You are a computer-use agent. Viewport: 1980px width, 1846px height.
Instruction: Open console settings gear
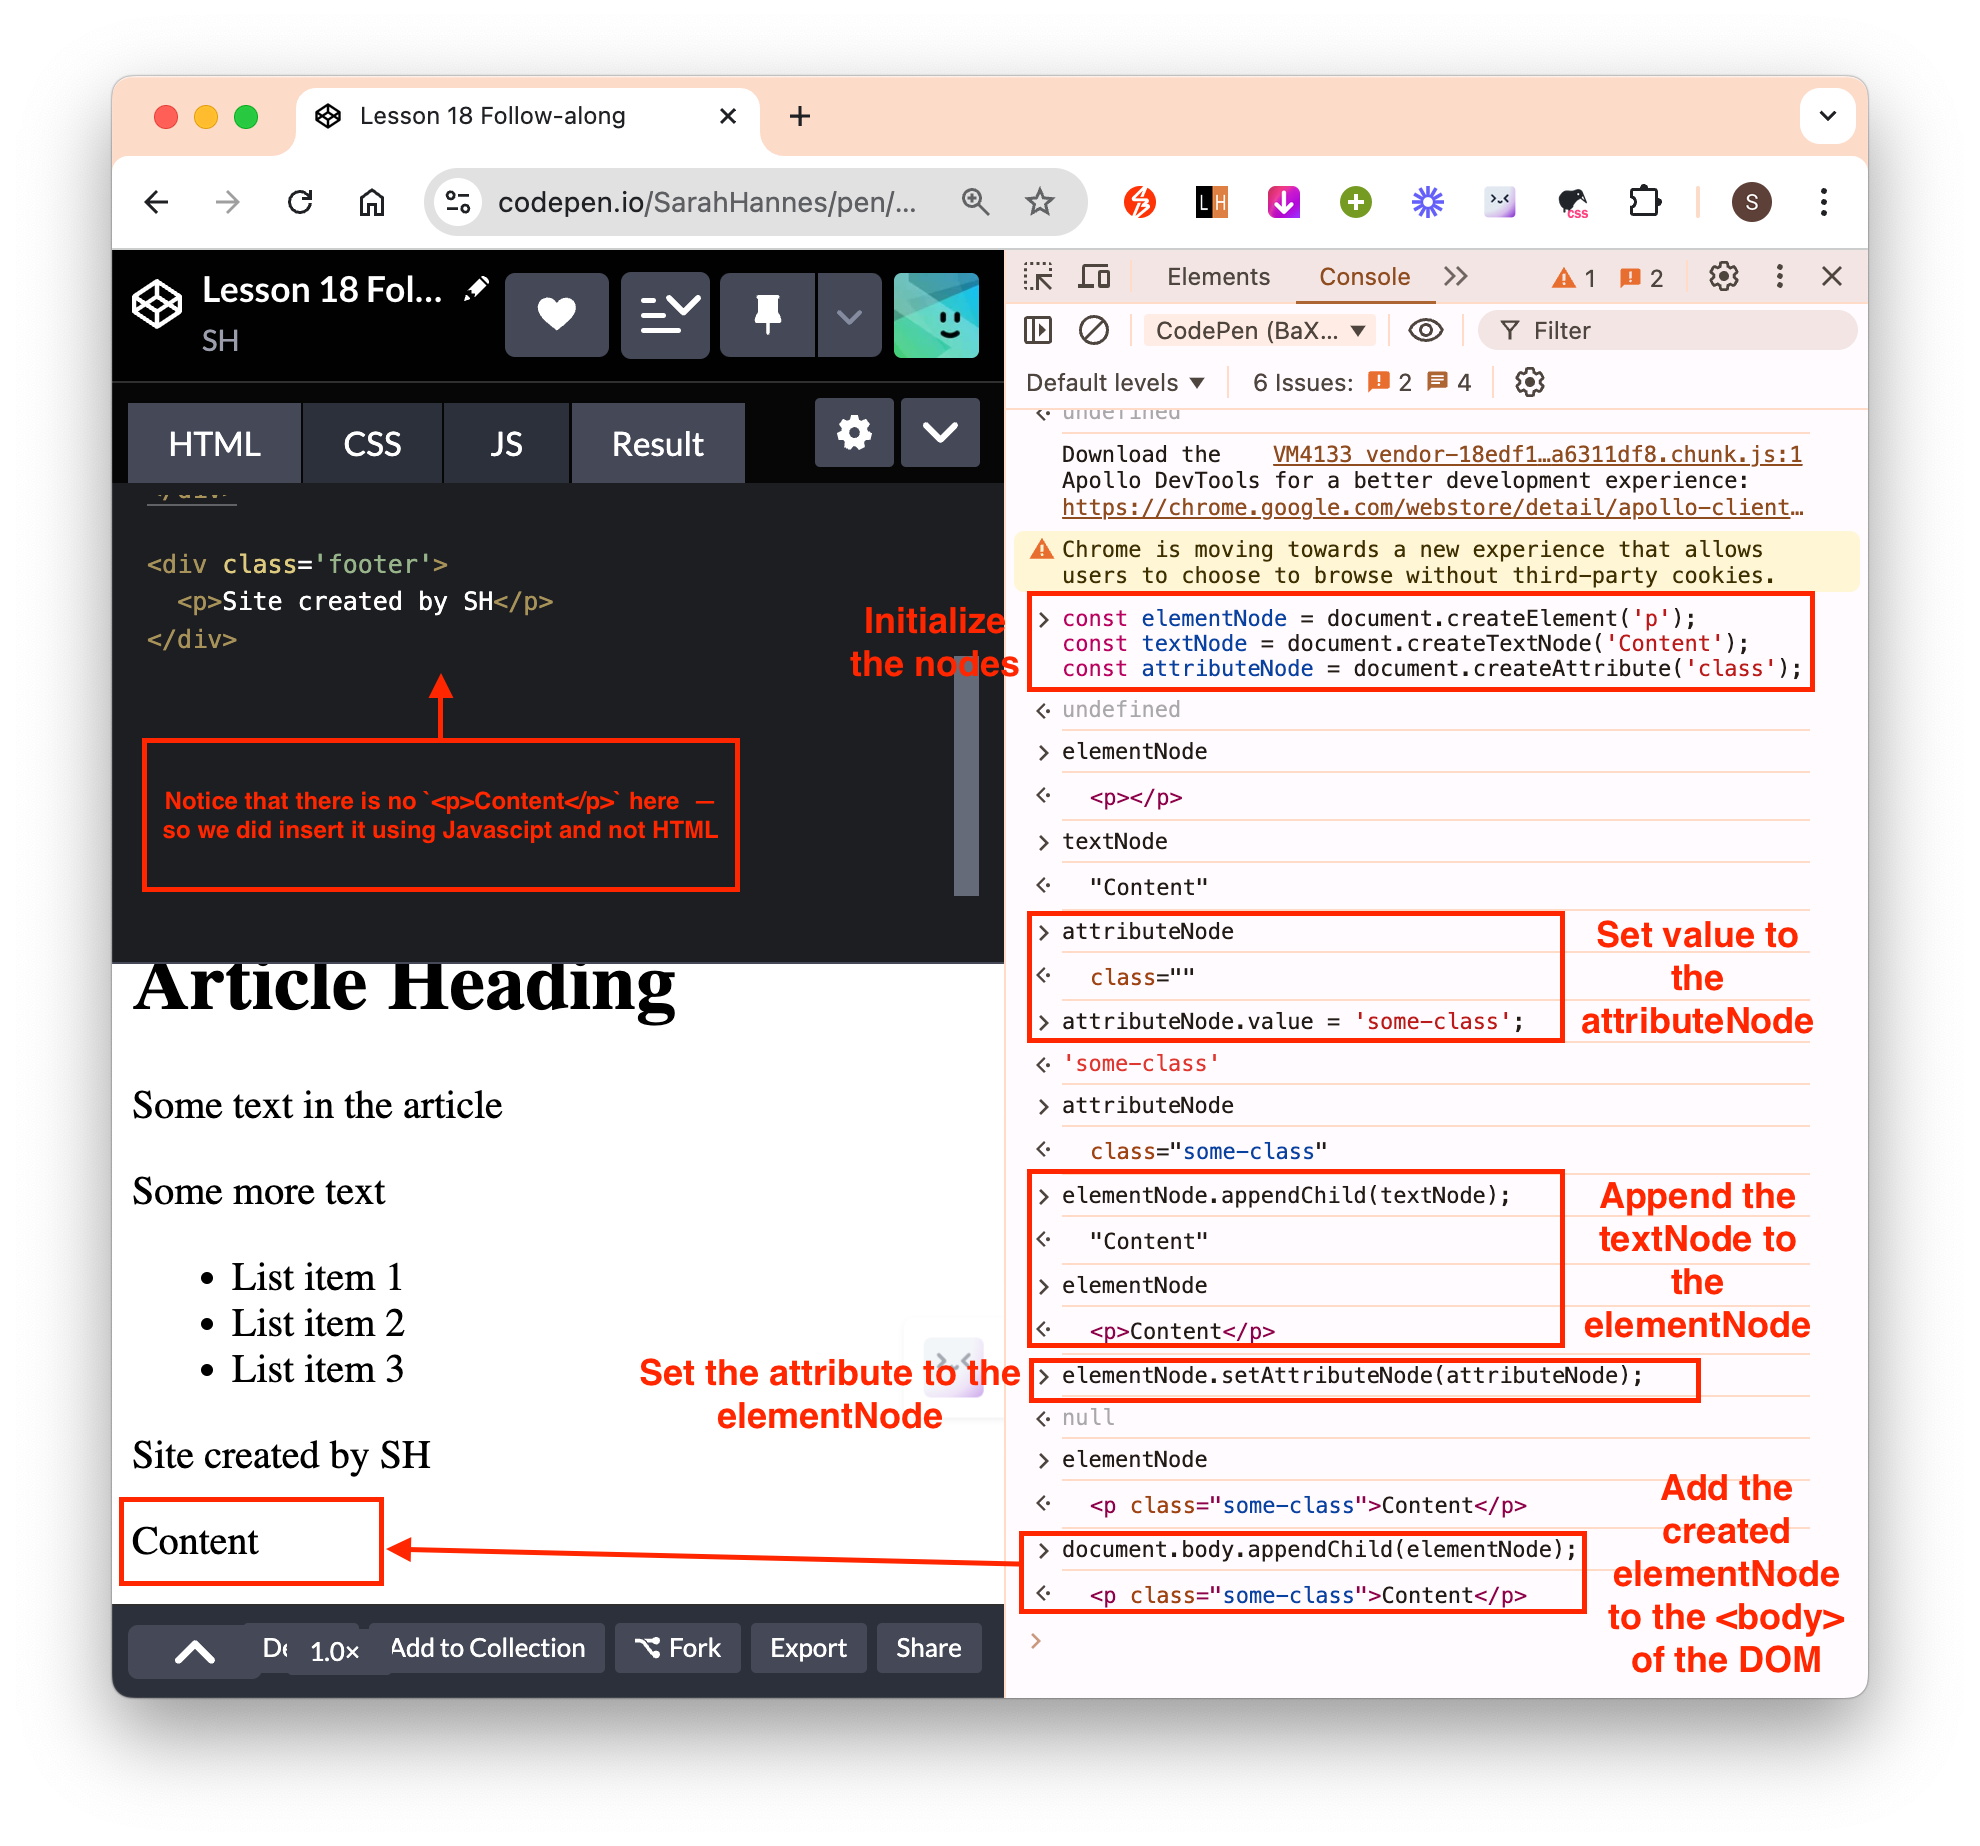(x=1529, y=382)
